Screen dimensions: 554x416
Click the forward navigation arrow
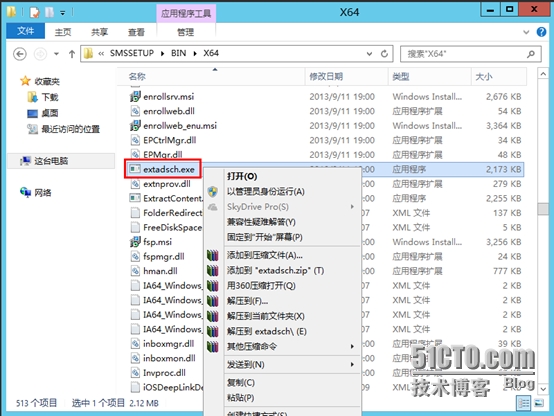pos(40,54)
